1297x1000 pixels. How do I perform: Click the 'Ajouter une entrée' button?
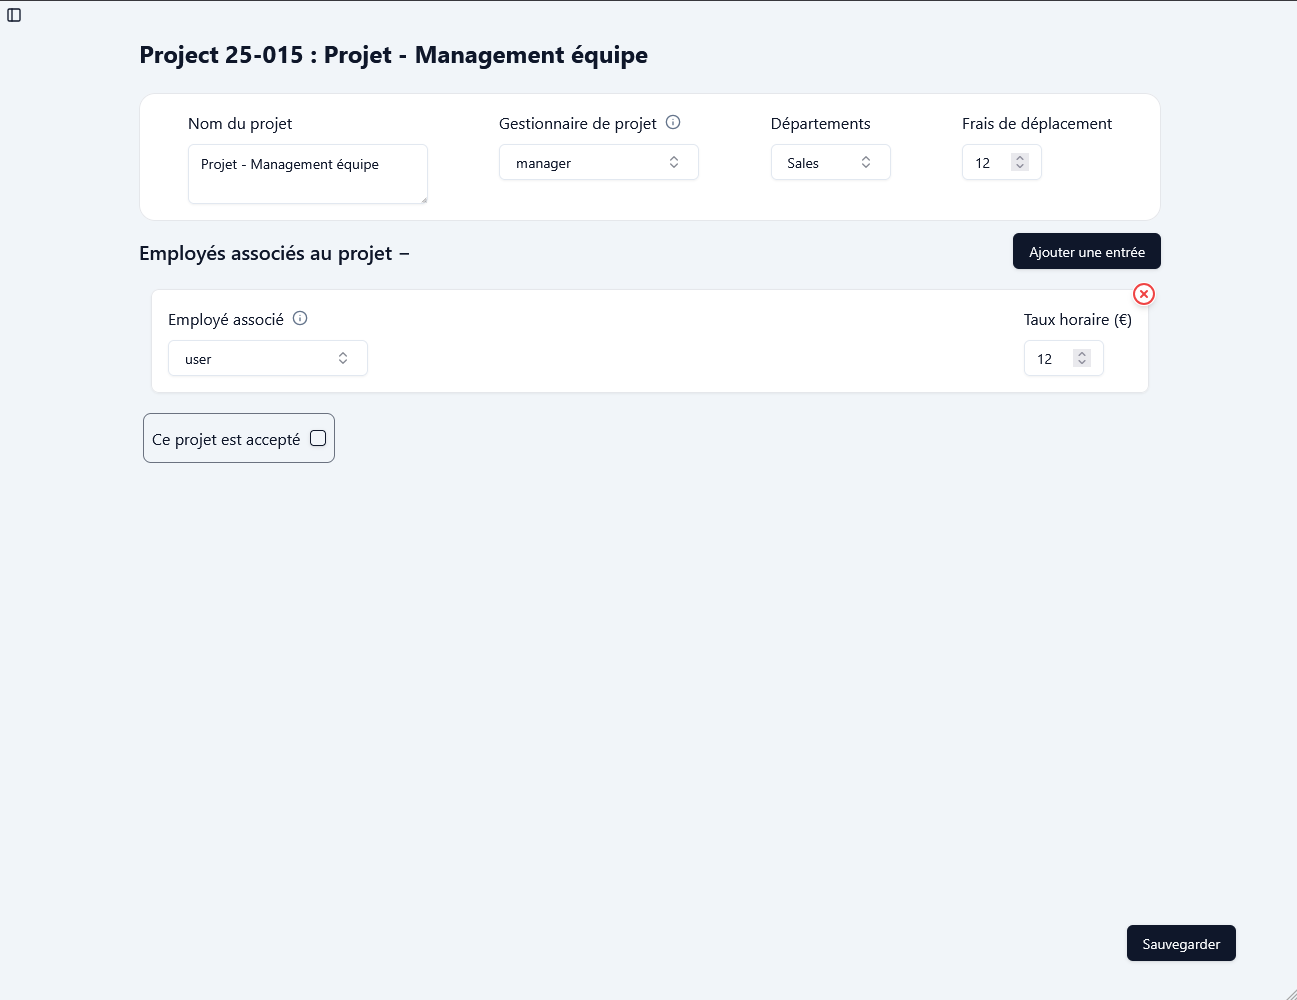click(x=1087, y=251)
